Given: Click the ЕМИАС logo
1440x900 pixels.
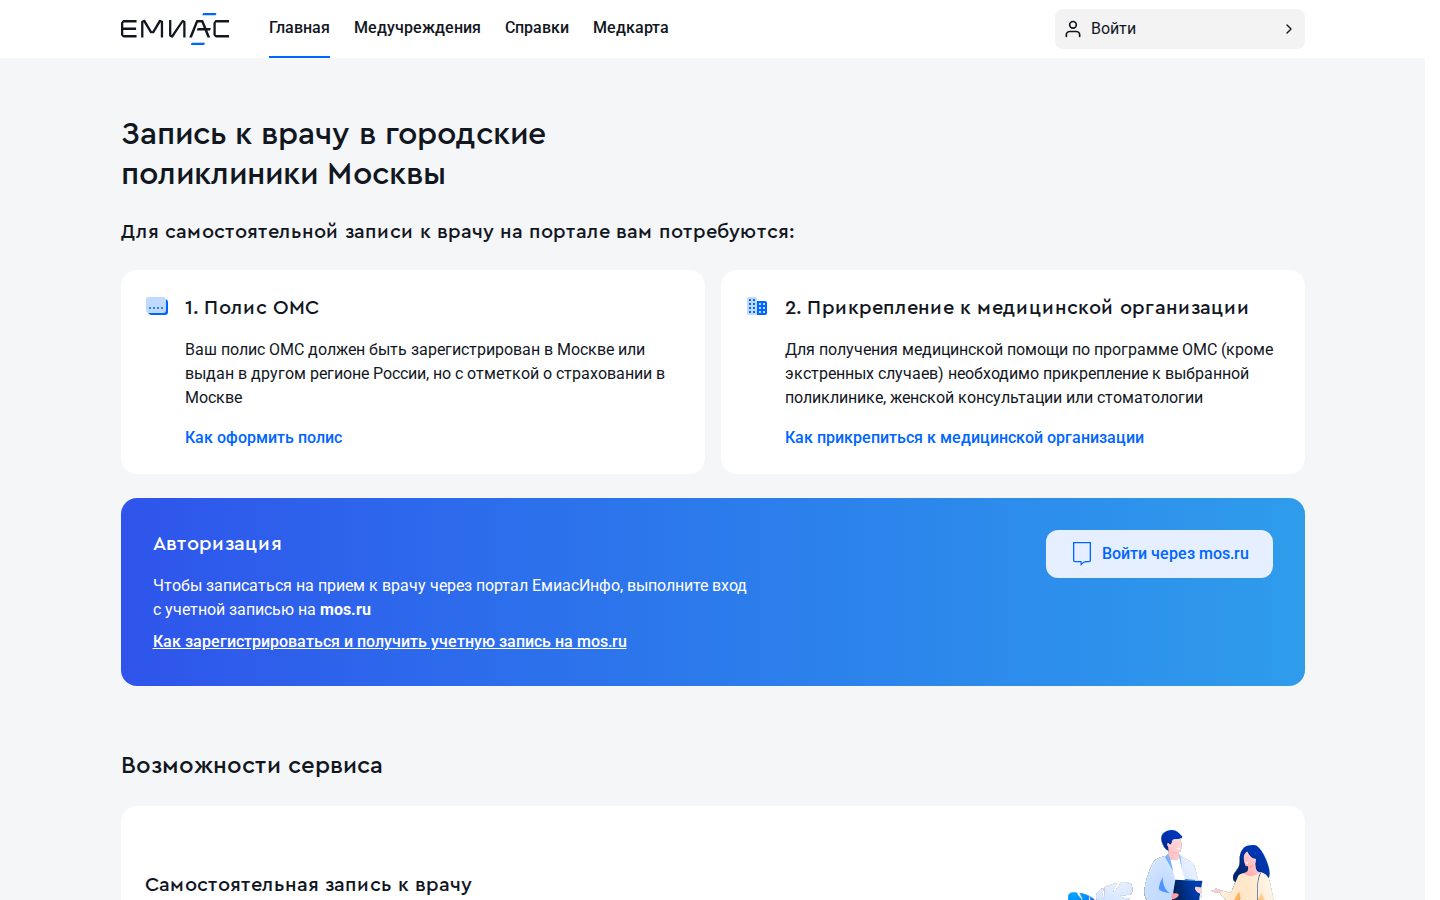Looking at the screenshot, I should point(175,29).
